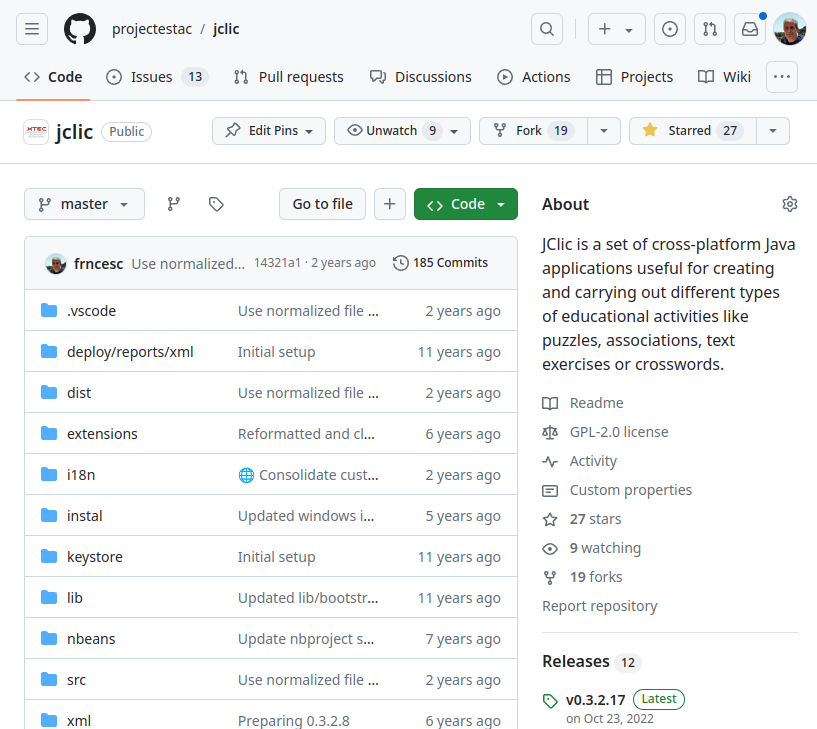Click the jclic breadcrumb link

tap(226, 29)
